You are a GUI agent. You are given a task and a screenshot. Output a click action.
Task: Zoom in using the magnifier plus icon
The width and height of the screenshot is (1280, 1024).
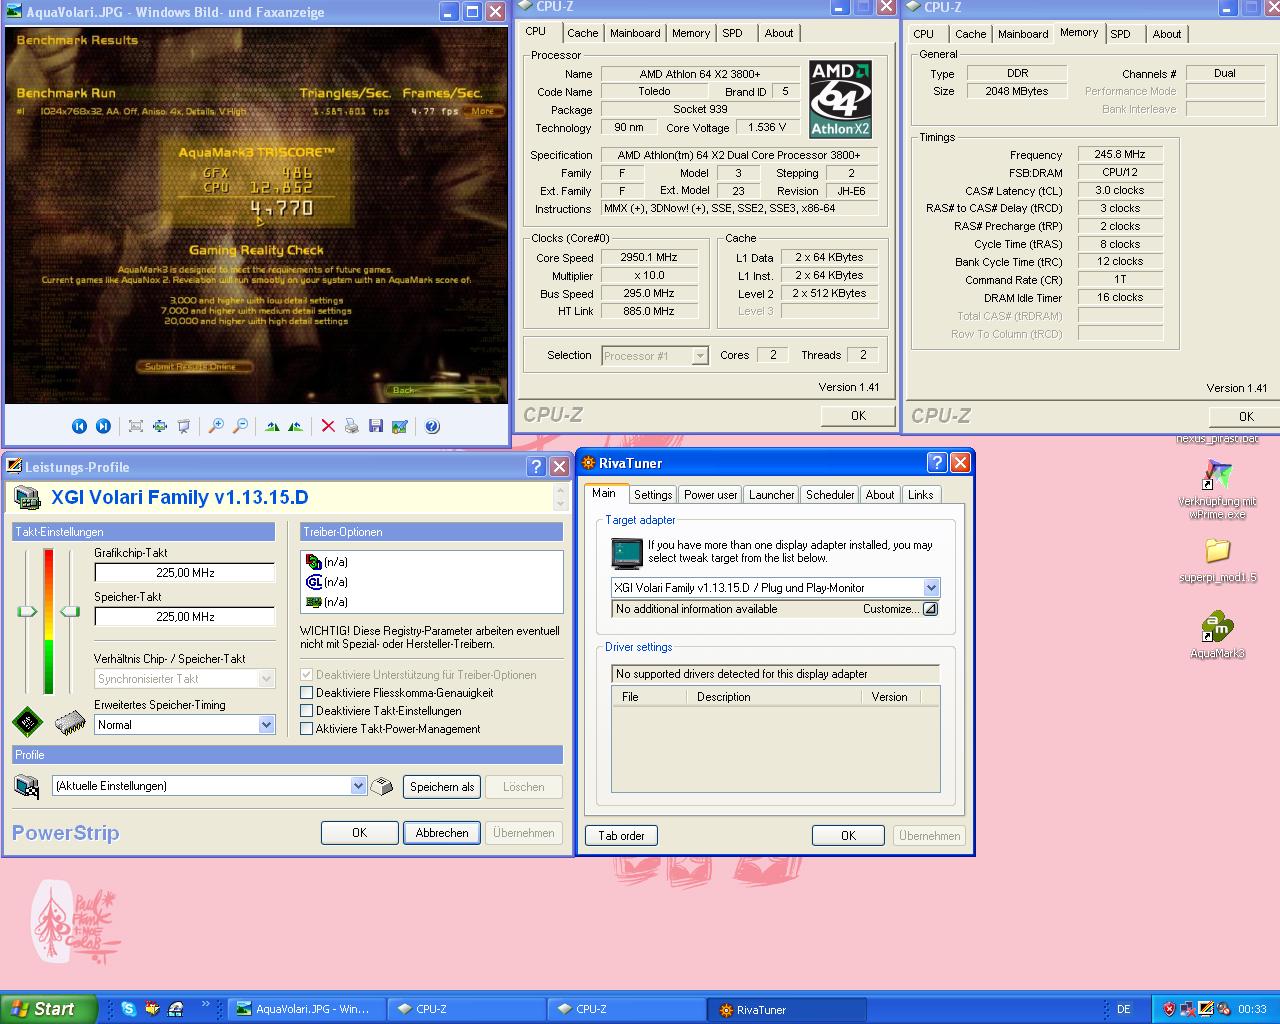pos(216,426)
